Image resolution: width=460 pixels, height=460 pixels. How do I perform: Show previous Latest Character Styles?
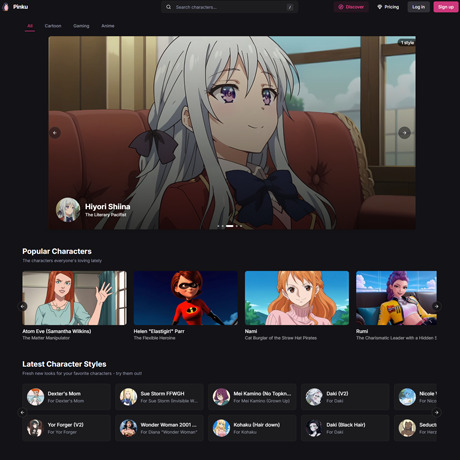coord(23,412)
